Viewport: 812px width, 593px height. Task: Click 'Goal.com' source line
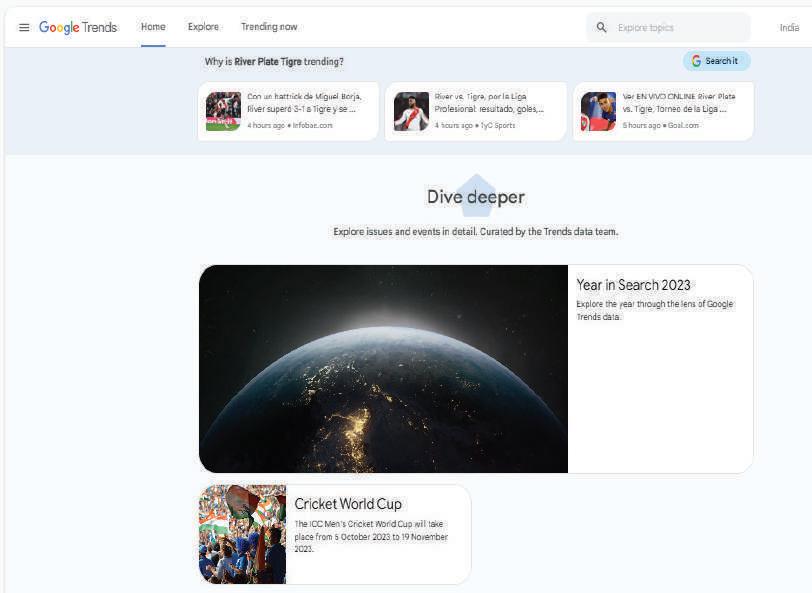point(661,125)
